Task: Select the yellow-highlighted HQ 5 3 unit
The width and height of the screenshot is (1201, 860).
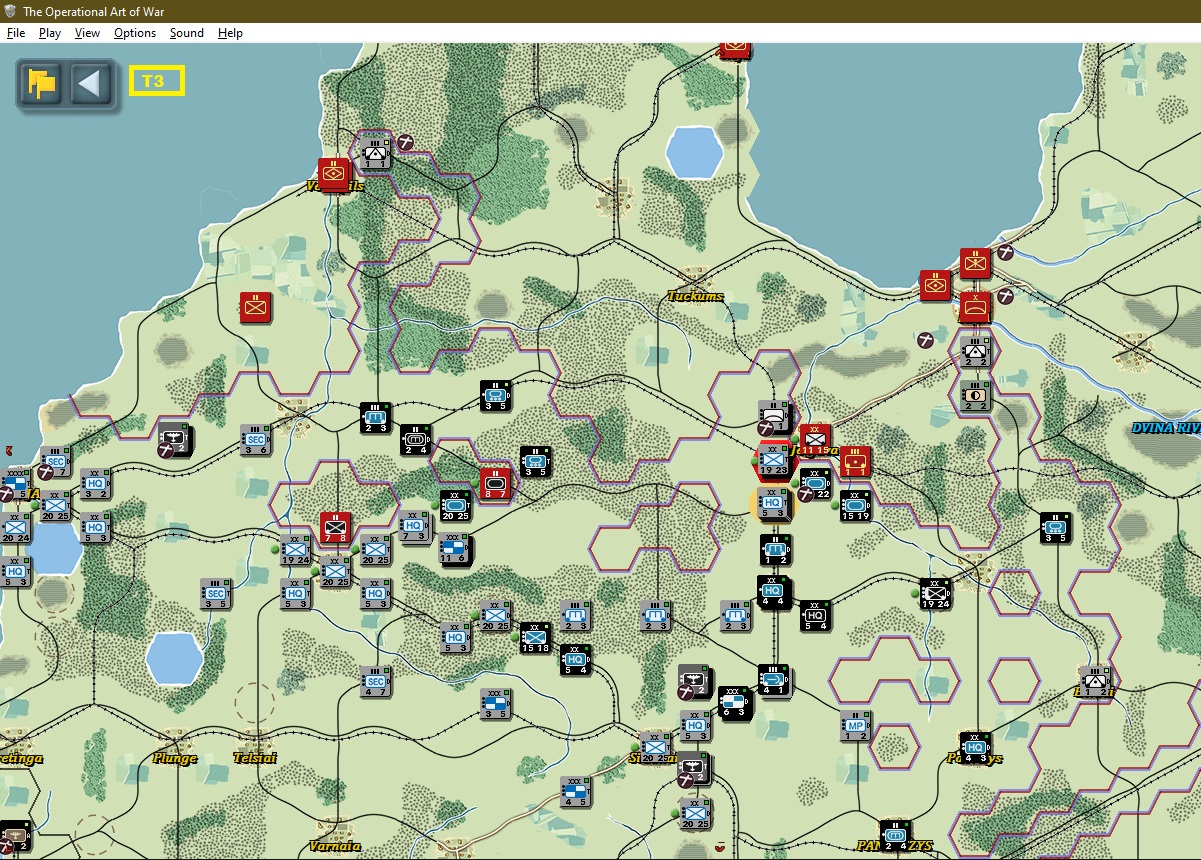Action: coord(774,504)
